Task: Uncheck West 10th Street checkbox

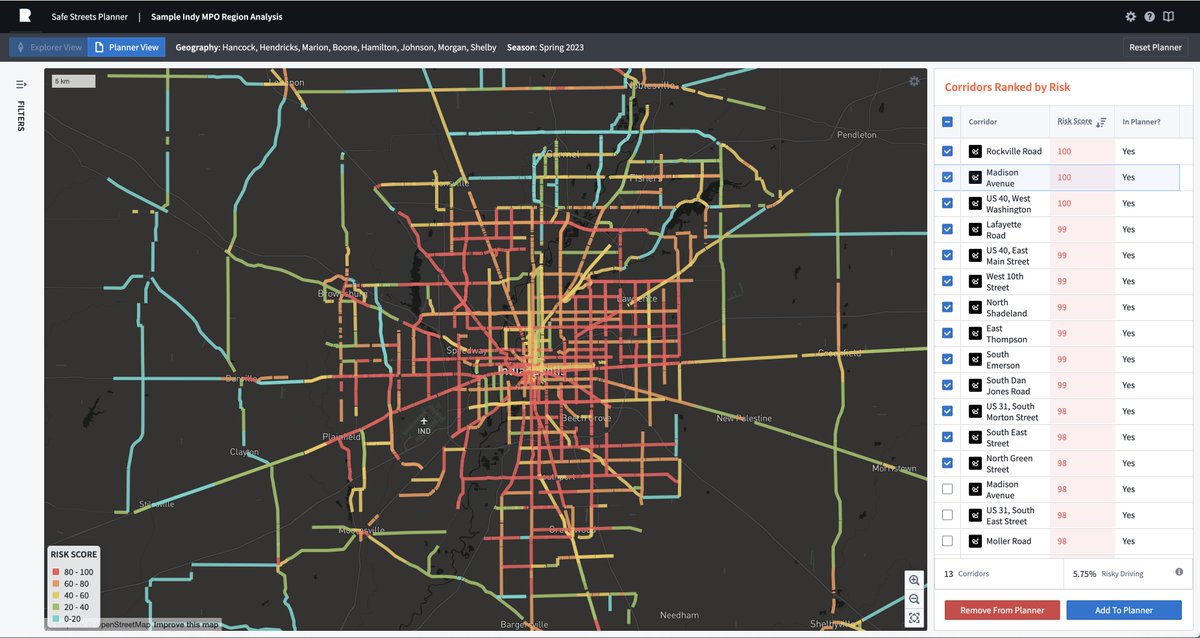Action: pos(947,281)
